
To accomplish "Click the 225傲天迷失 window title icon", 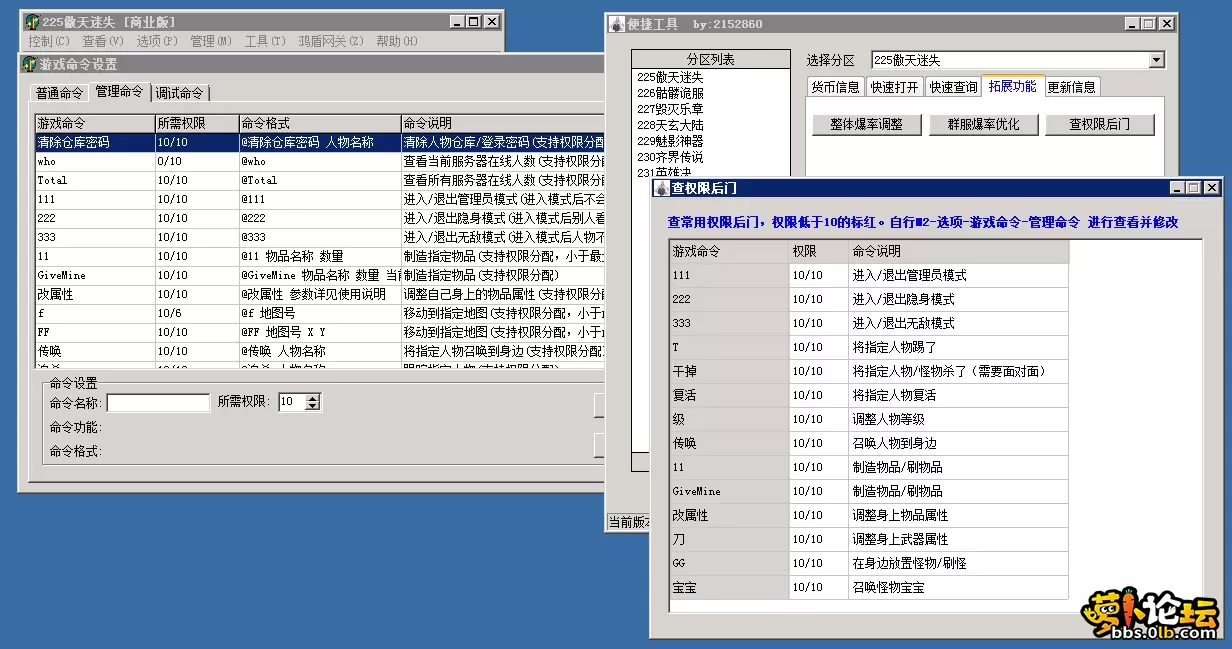I will [x=31, y=22].
